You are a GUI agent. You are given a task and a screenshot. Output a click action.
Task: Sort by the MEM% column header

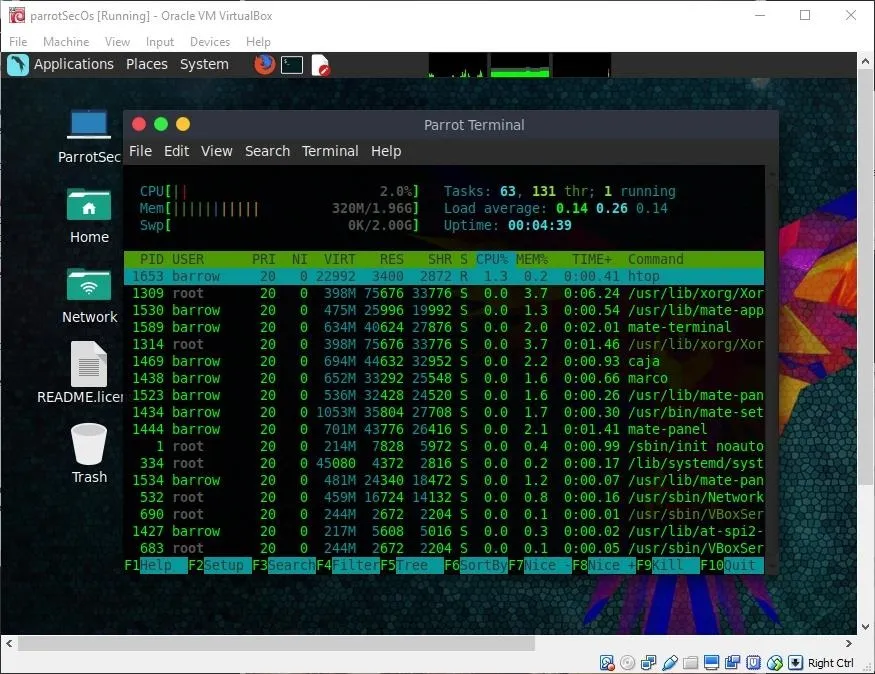[532, 259]
